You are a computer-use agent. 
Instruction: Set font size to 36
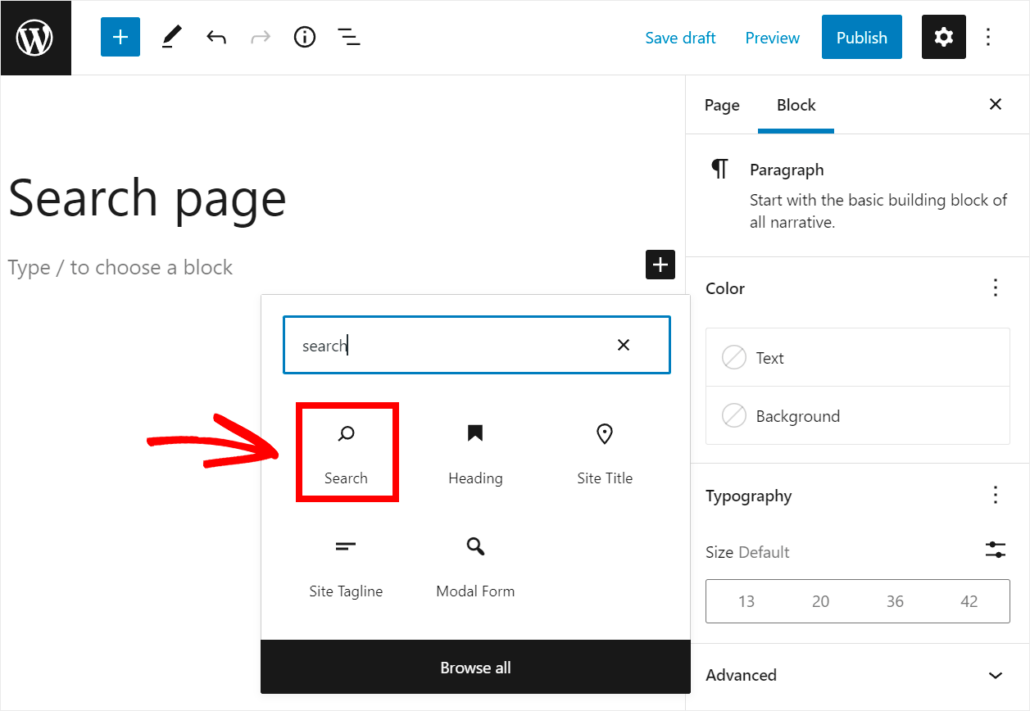pyautogui.click(x=894, y=601)
